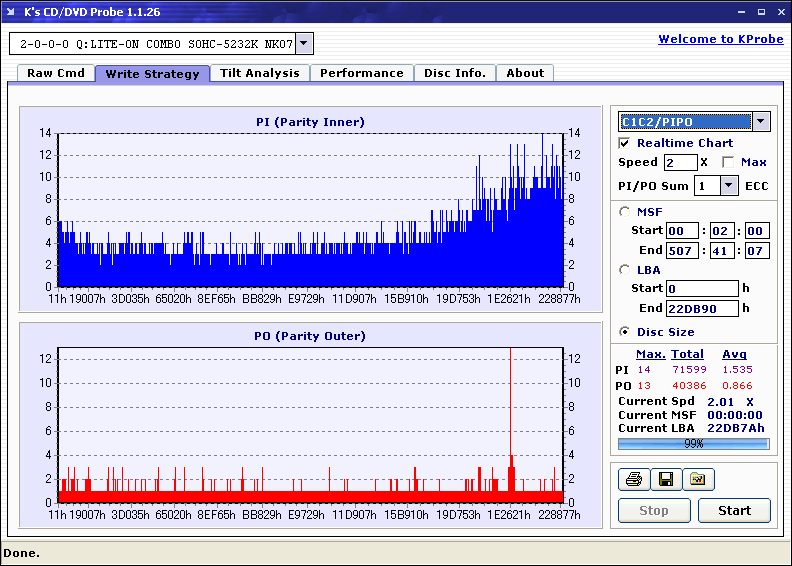Image resolution: width=792 pixels, height=566 pixels.
Task: Open the LITE-ON drive selection dropdown
Action: coord(305,44)
